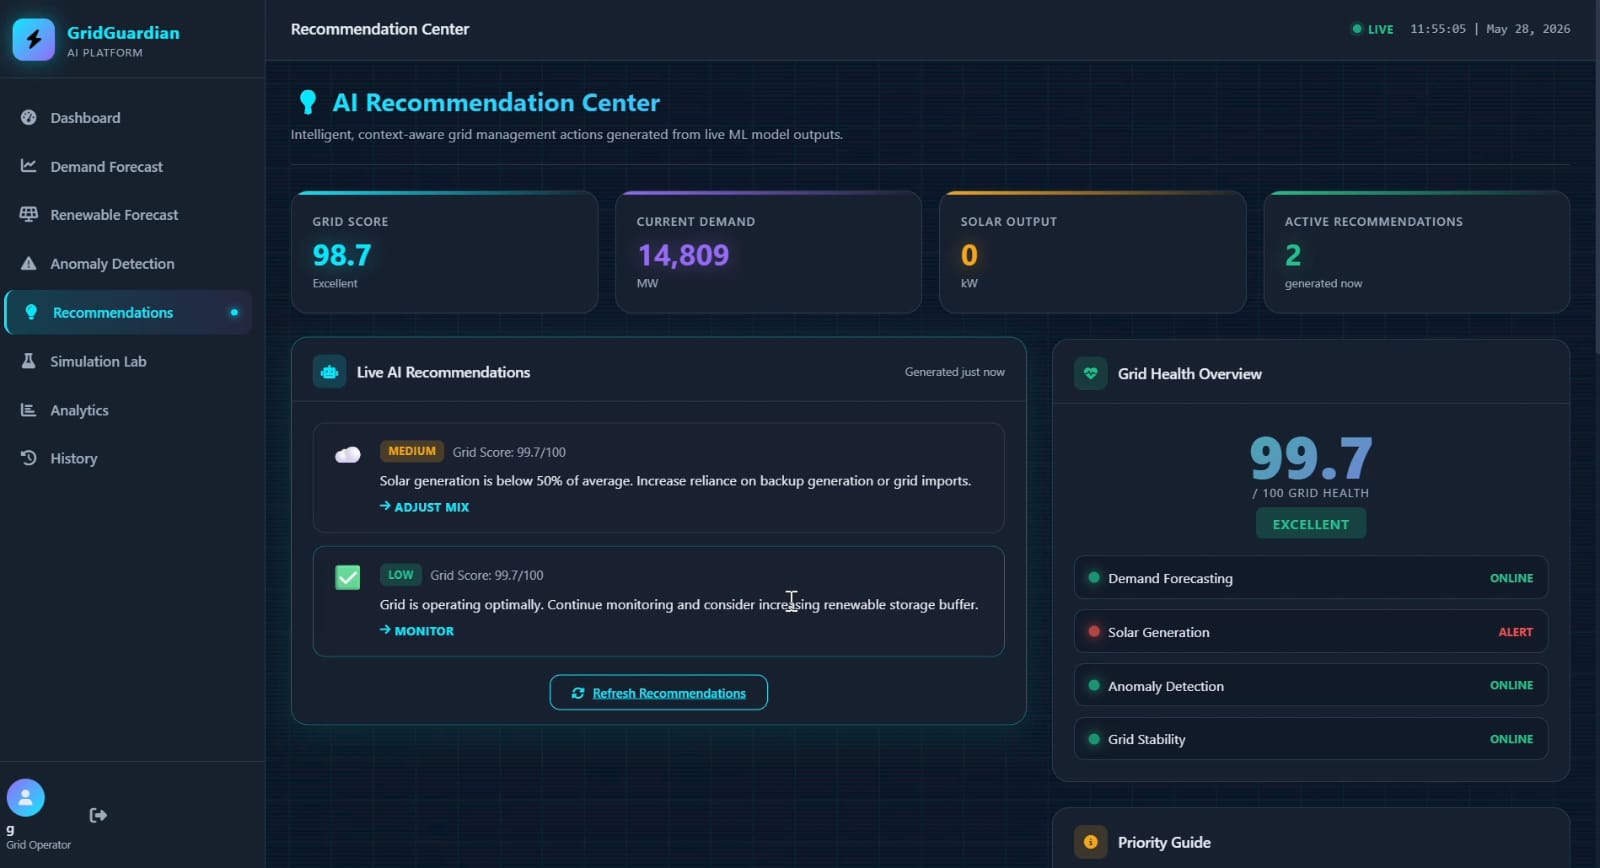View the History page
The width and height of the screenshot is (1600, 868).
point(128,458)
